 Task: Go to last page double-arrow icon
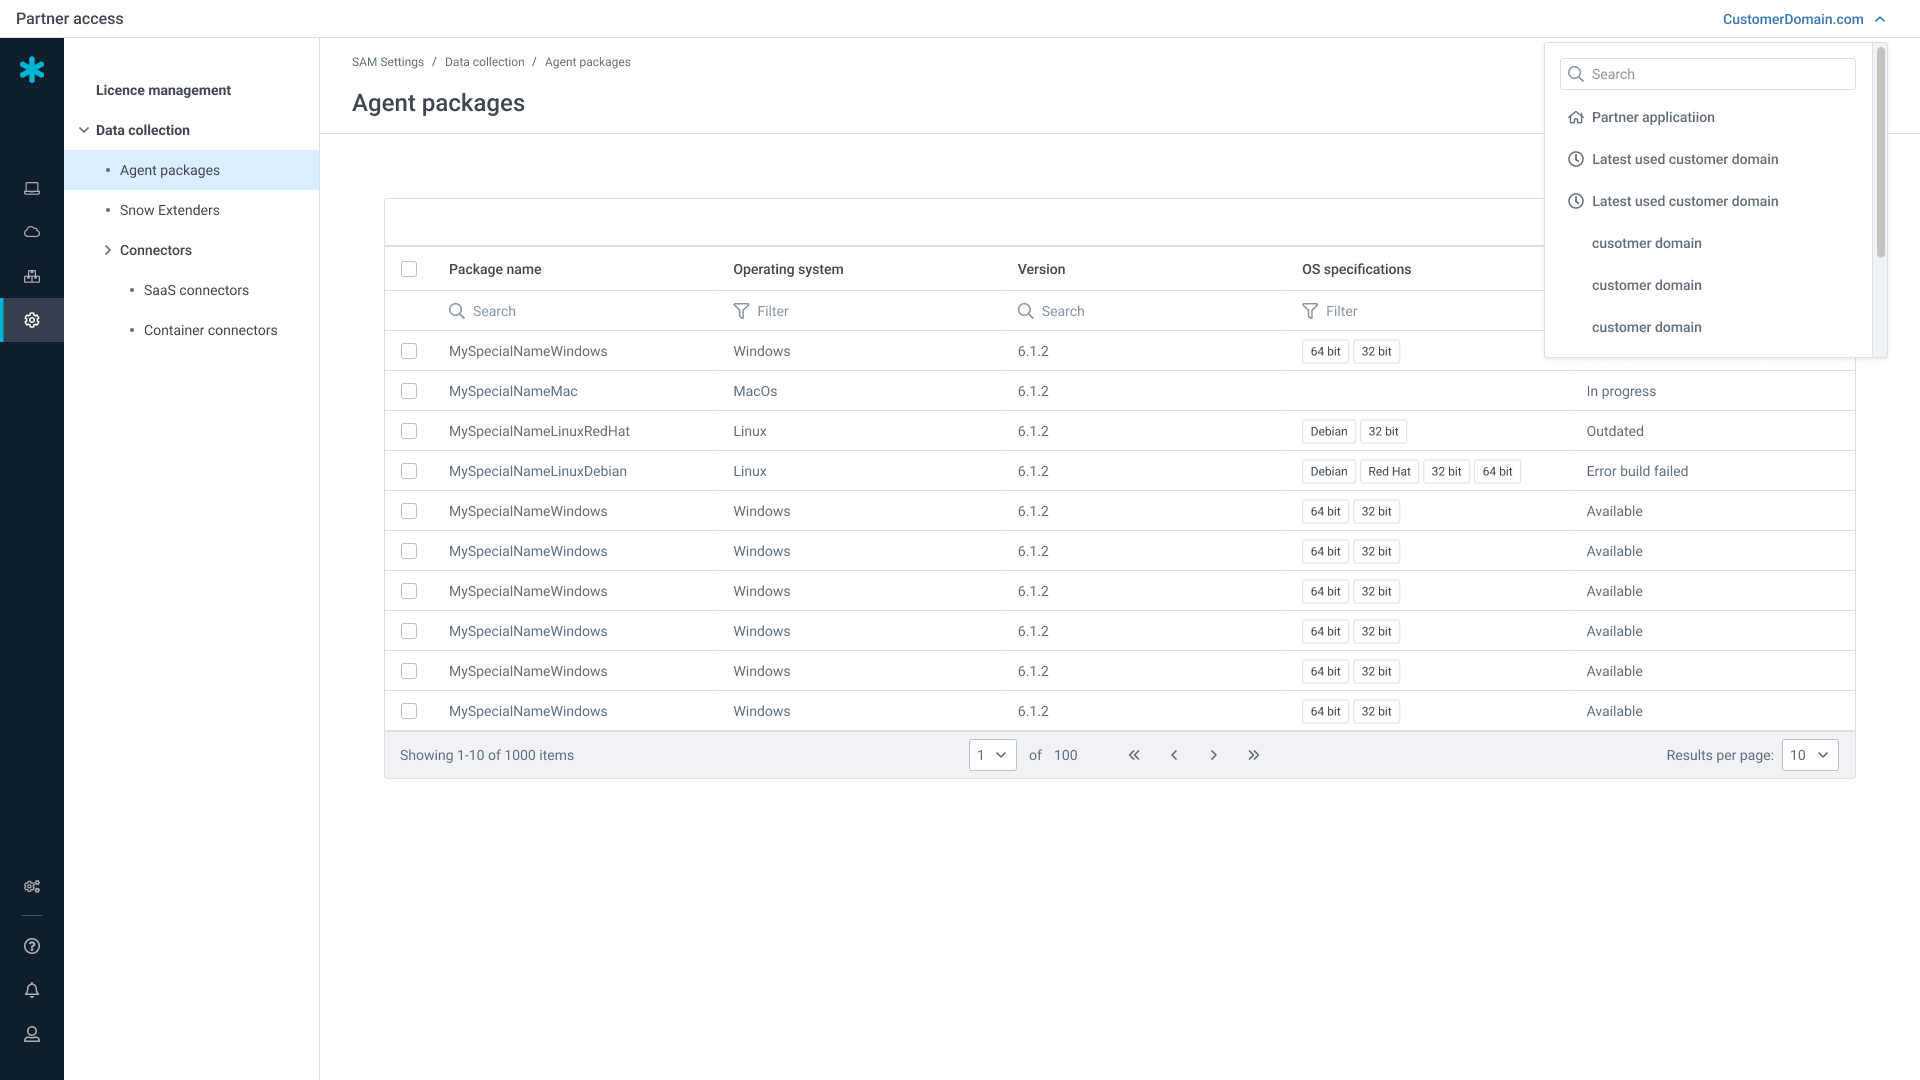click(1254, 755)
